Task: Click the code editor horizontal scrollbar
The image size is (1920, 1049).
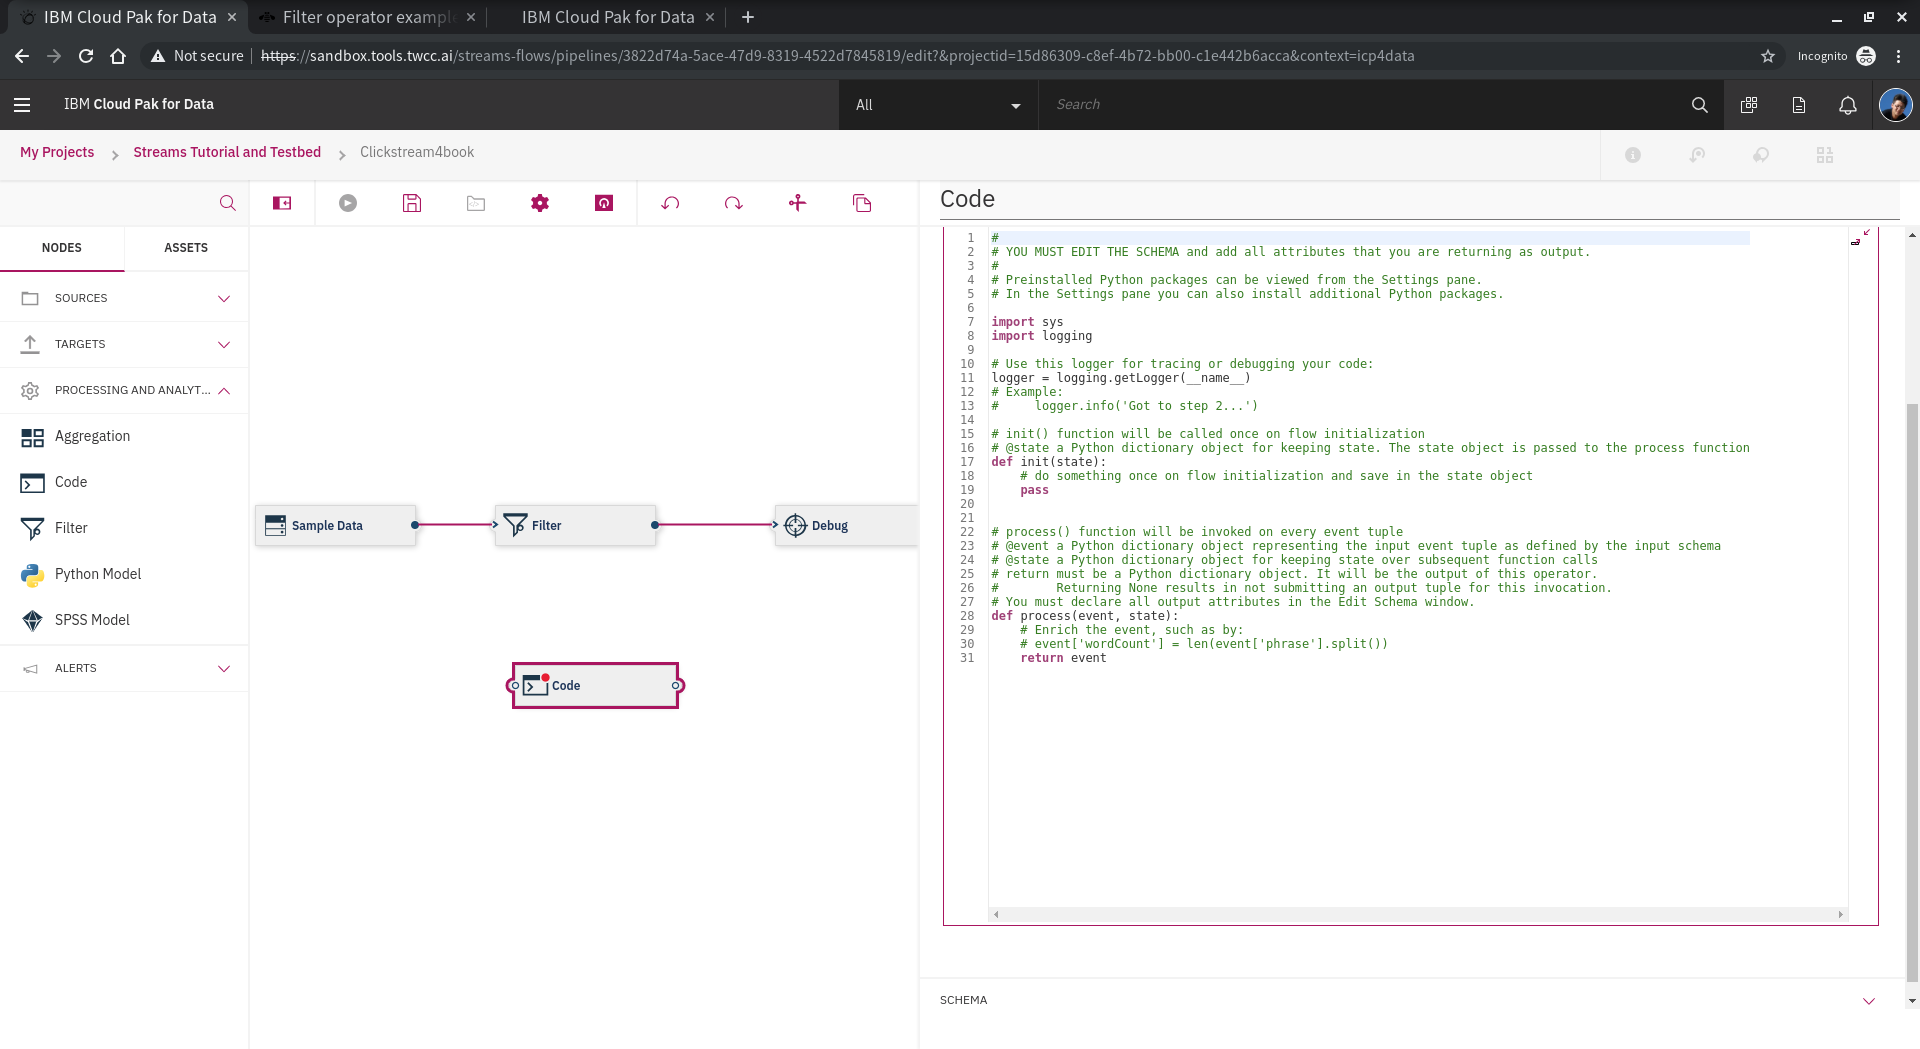Action: (x=1417, y=914)
